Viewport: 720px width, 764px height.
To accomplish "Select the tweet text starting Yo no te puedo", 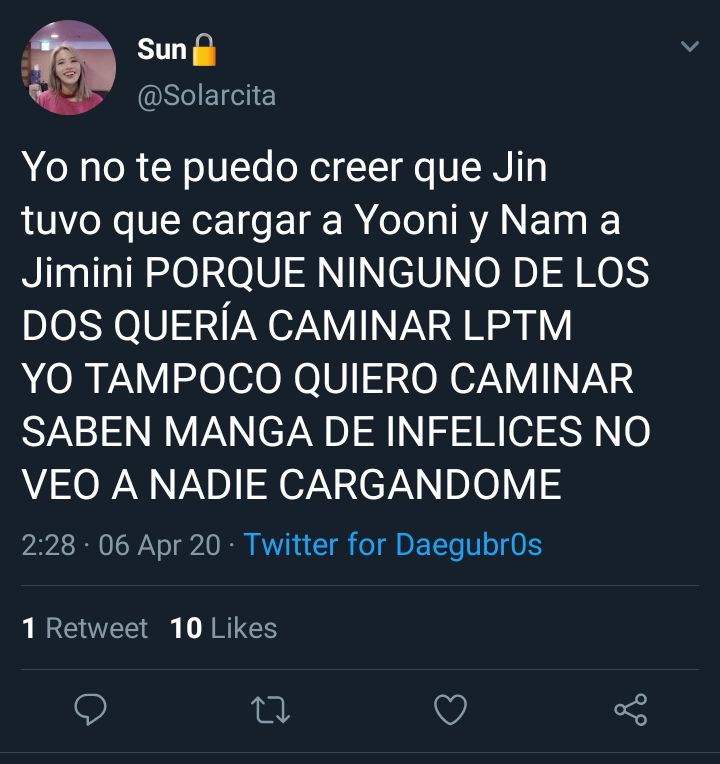I will pyautogui.click(x=336, y=325).
